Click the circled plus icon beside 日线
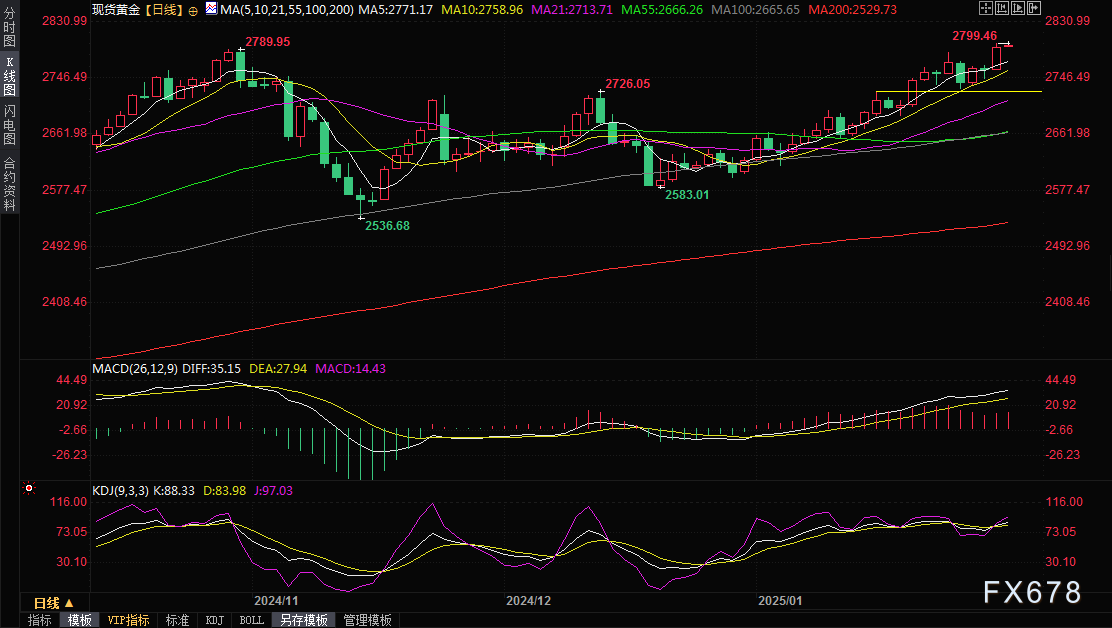 [193, 10]
